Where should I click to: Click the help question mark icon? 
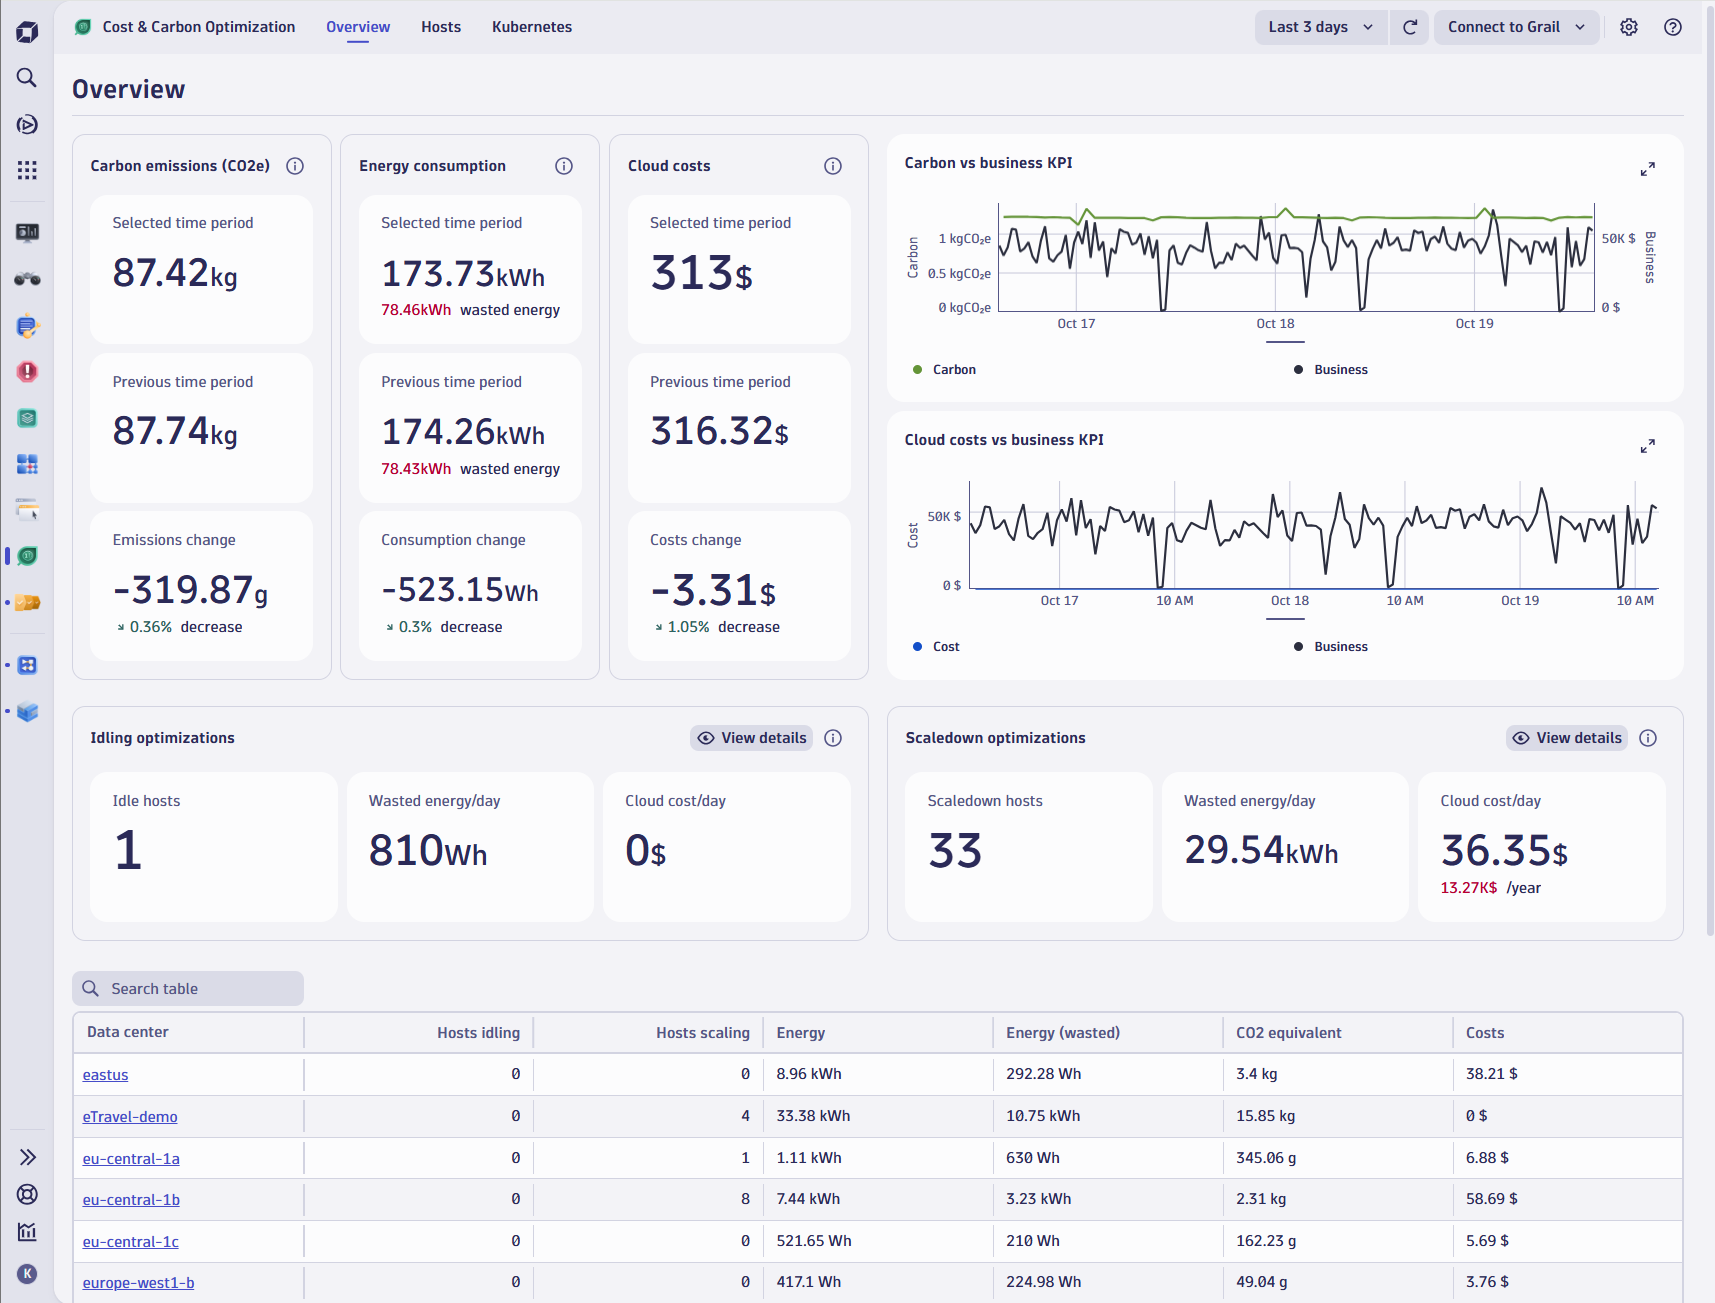tap(1672, 27)
